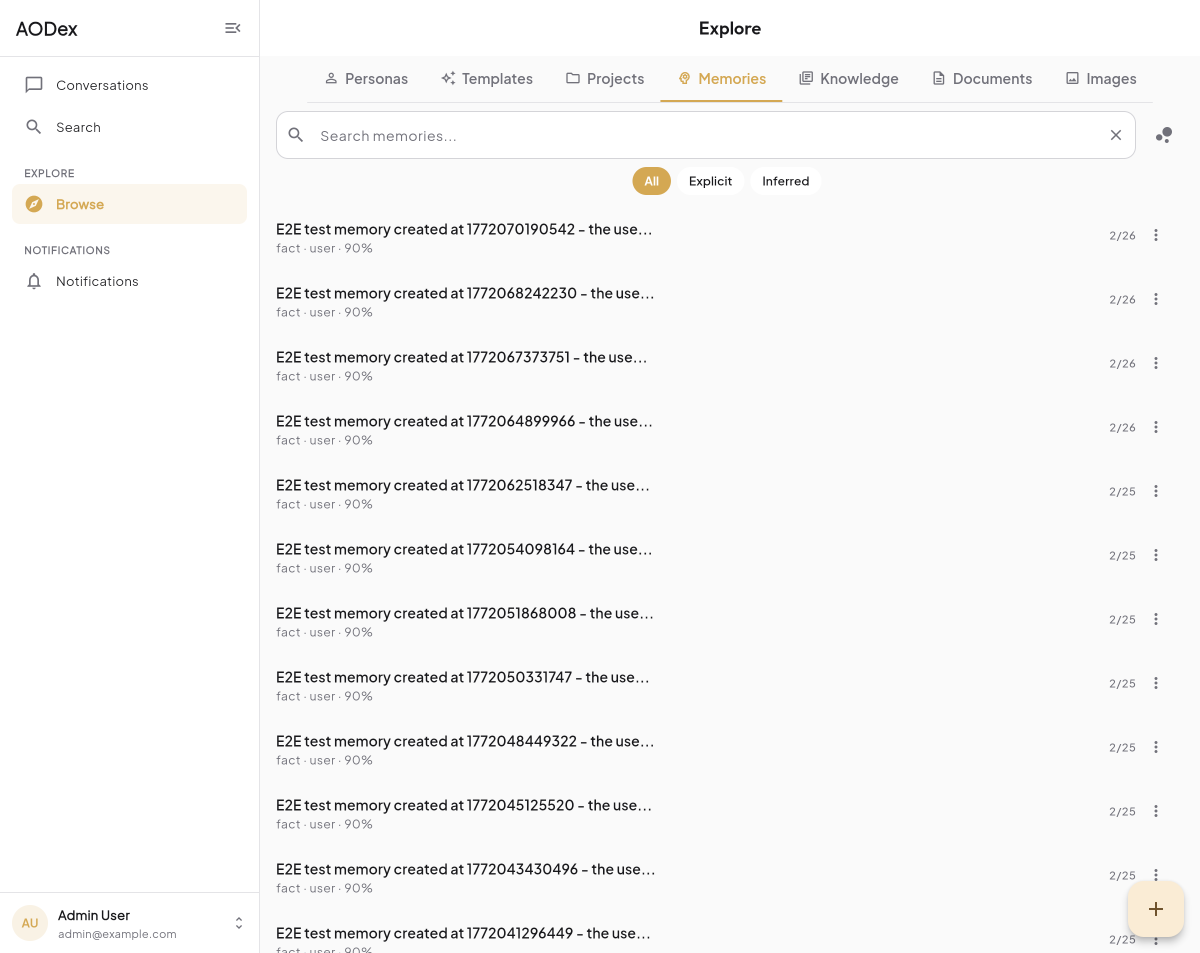Screen dimensions: 1200x953
Task: Select Notifications in the sidebar
Action: (x=97, y=281)
